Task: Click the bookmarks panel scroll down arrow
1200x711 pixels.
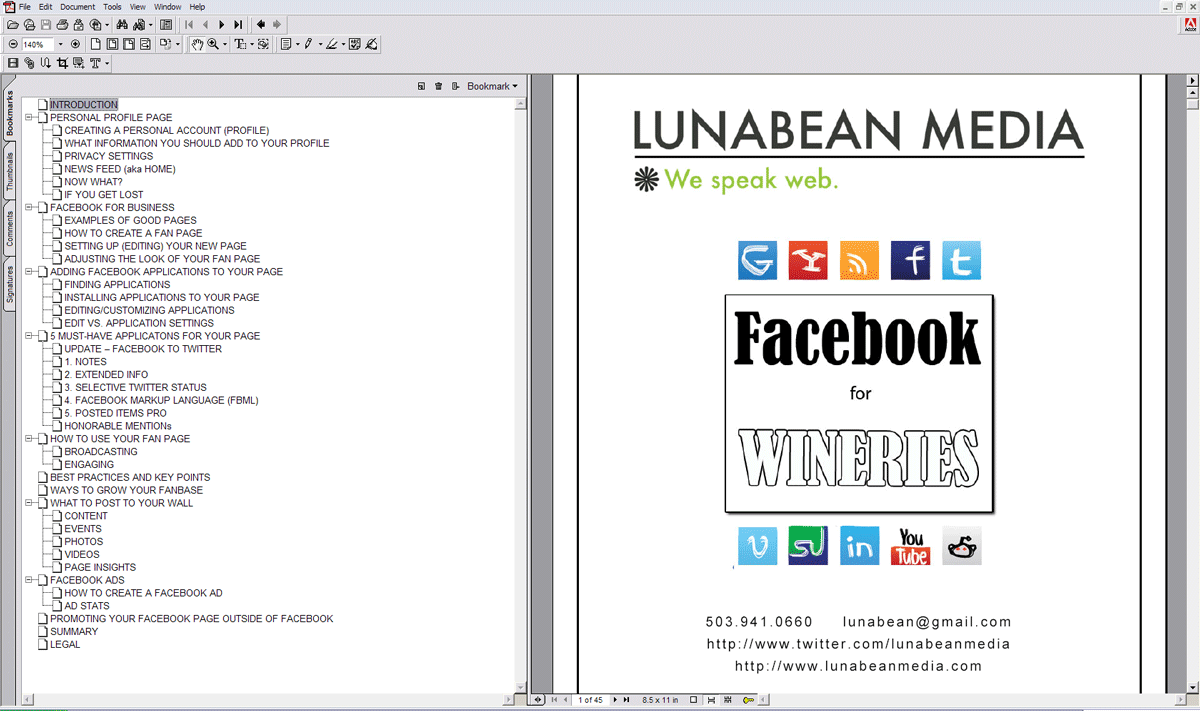Action: click(x=521, y=687)
